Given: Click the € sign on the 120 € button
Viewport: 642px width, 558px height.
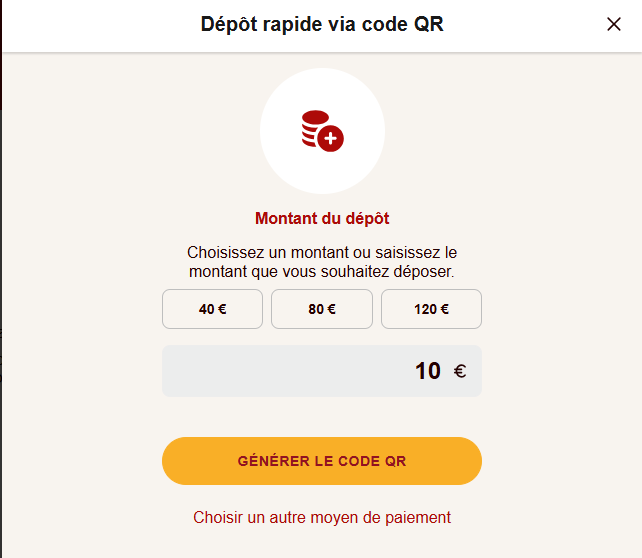Looking at the screenshot, I should click(x=444, y=309).
